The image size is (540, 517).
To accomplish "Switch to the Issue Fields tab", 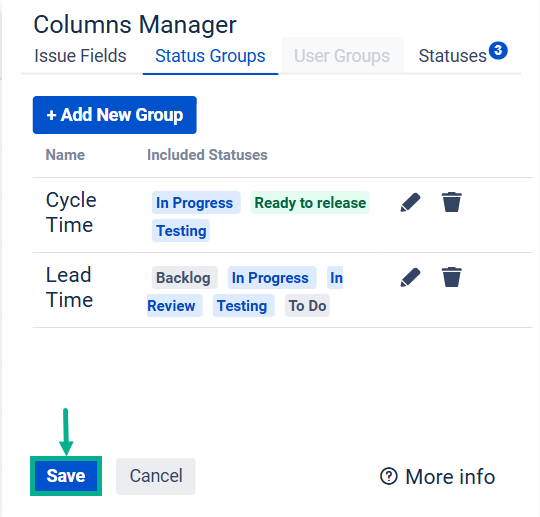I will (80, 56).
